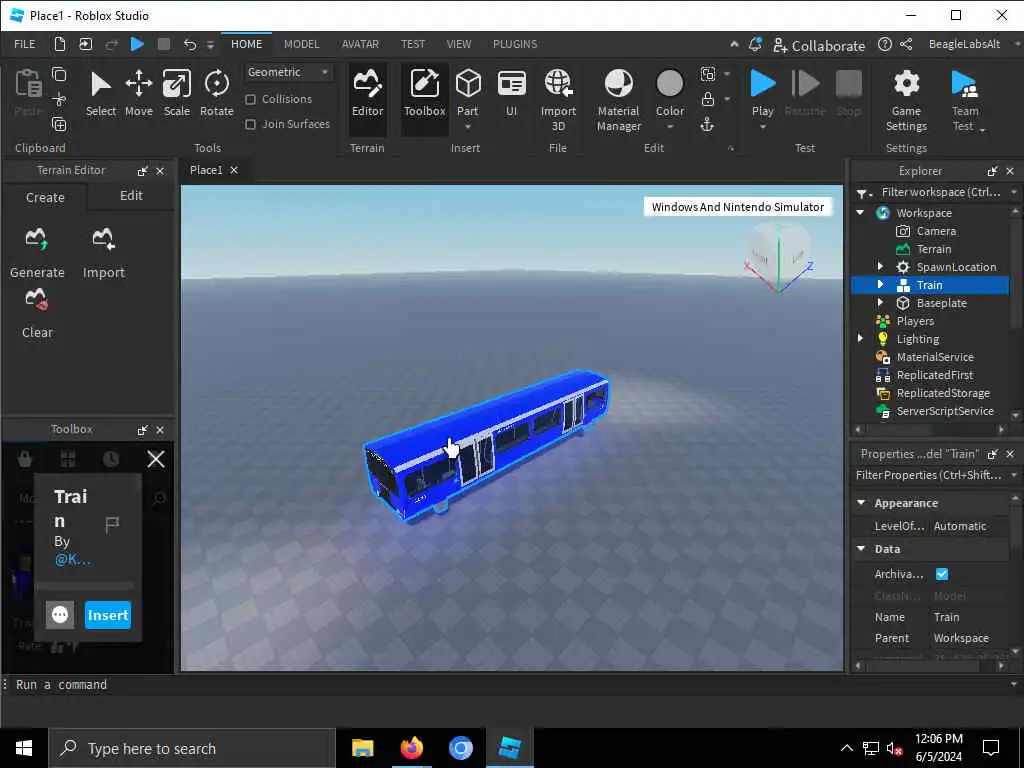Click the Import terrain icon

coord(103,240)
